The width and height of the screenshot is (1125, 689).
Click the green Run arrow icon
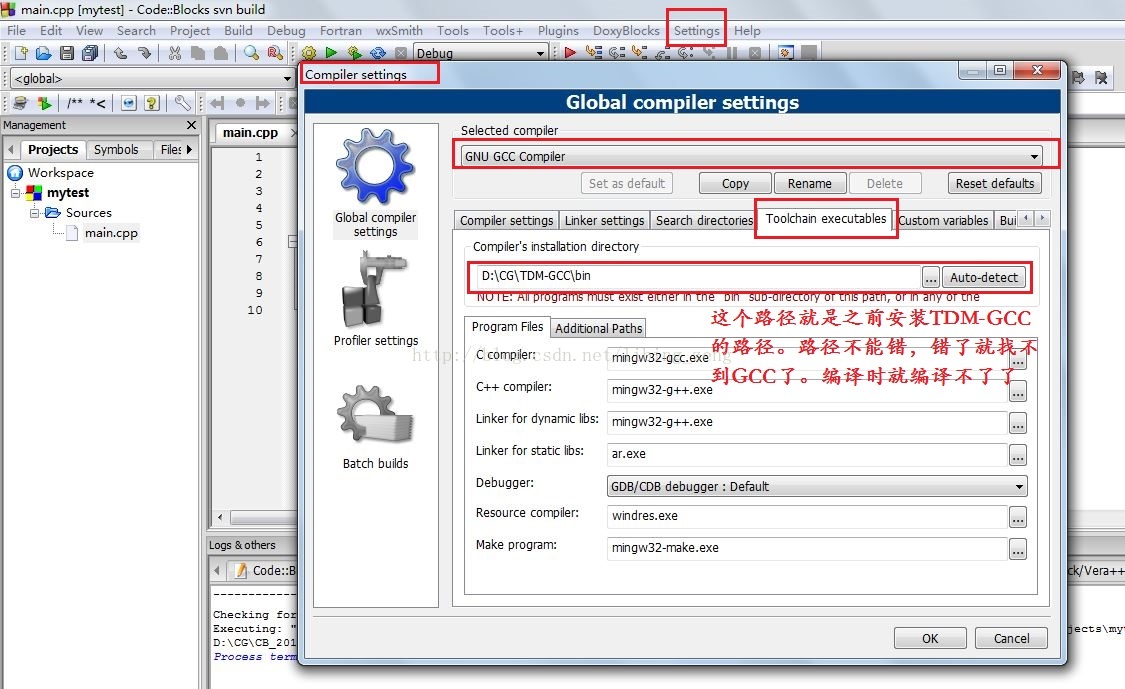(x=331, y=52)
